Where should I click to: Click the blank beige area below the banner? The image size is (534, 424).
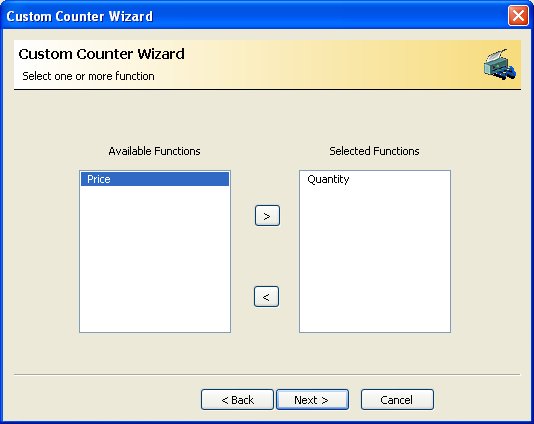pos(267,116)
